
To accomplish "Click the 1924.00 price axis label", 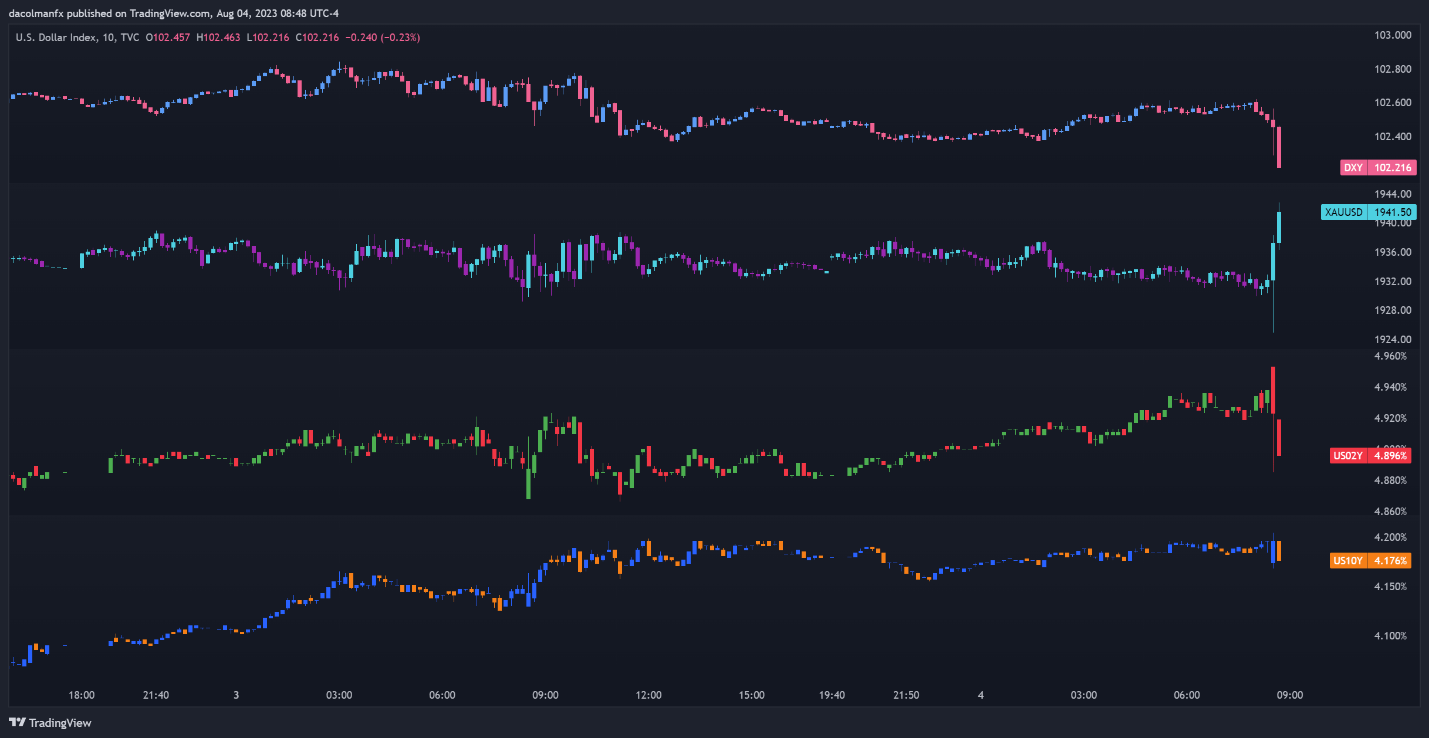I will [1393, 339].
